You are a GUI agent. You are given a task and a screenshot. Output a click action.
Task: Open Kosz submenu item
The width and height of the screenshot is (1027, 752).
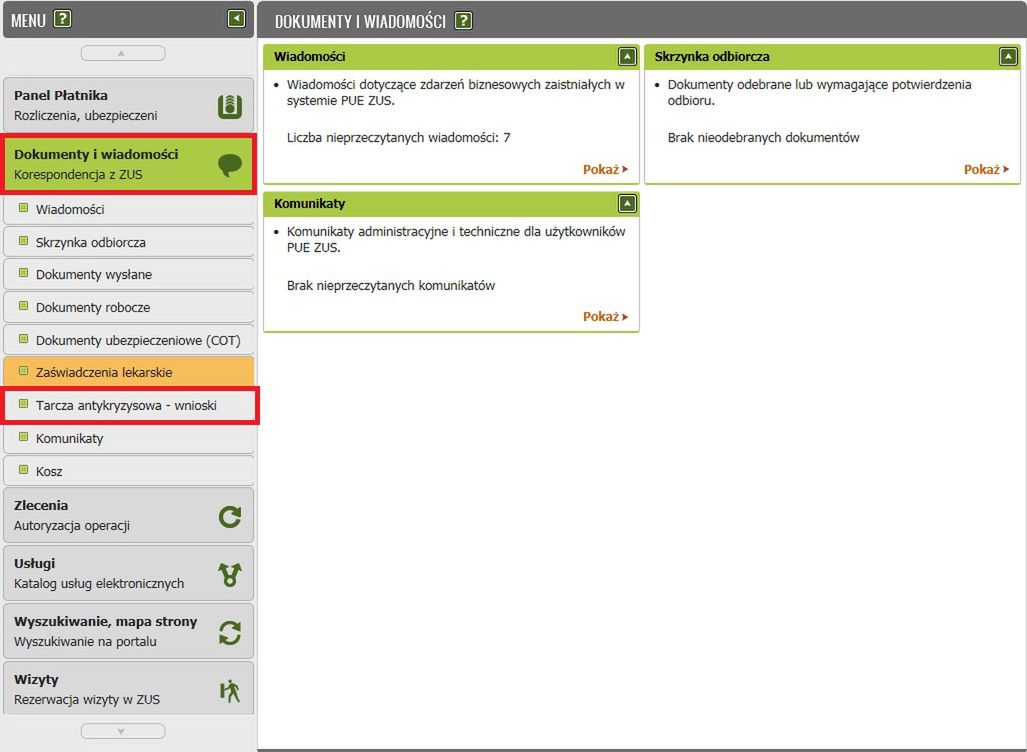pos(128,471)
